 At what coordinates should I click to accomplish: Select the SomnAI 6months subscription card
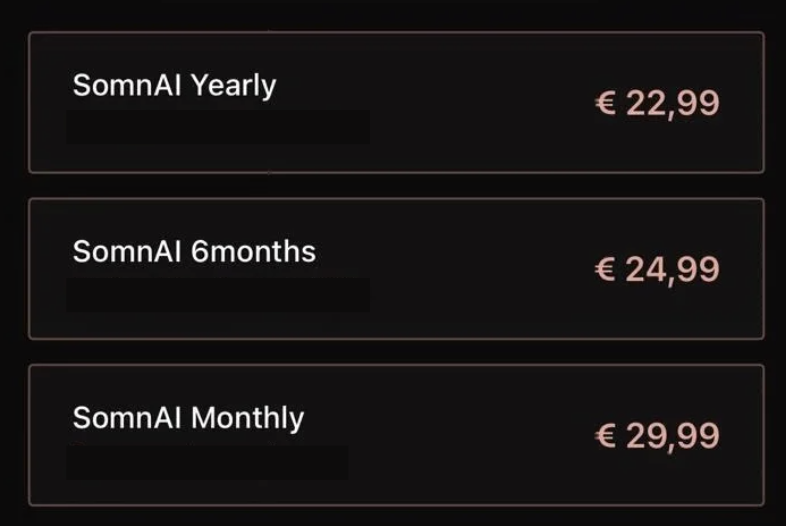pyautogui.click(x=396, y=269)
